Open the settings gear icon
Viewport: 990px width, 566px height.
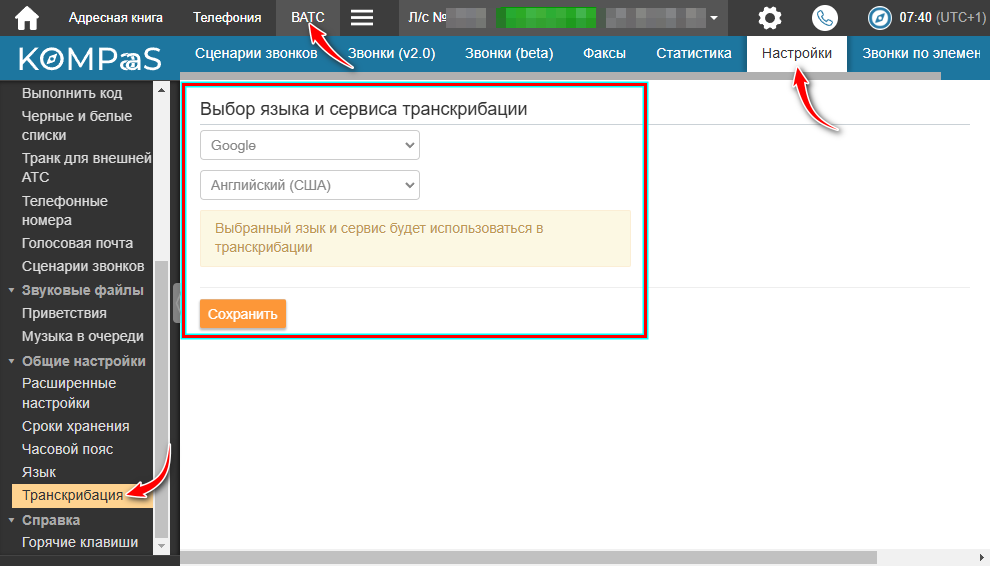click(770, 18)
